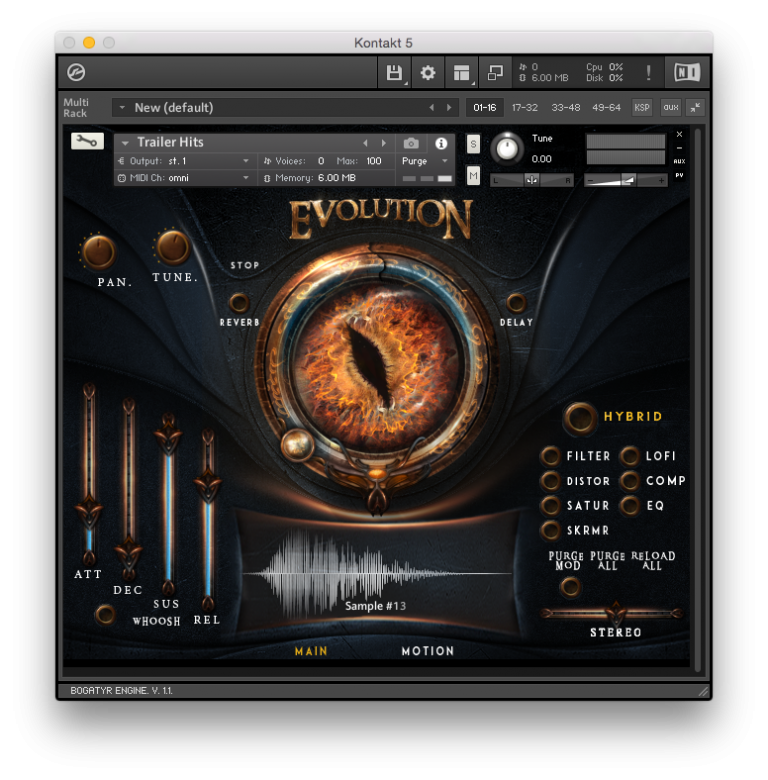The width and height of the screenshot is (768, 780).
Task: Click the Solo S button
Action: 473,143
